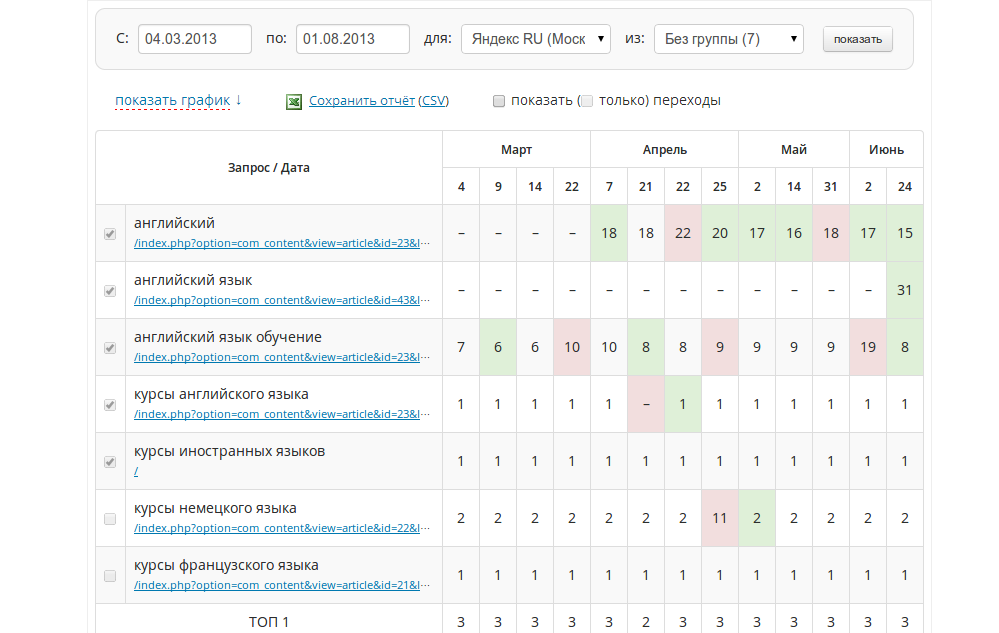Check курсы французского языка row checkbox

(x=110, y=576)
